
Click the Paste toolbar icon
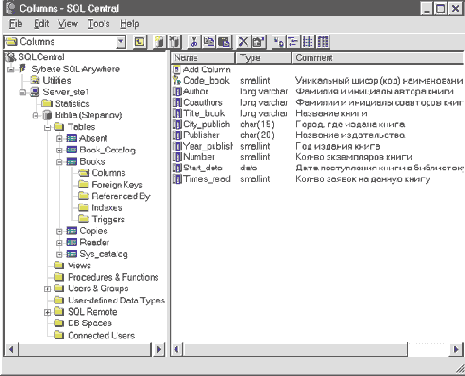(x=224, y=42)
